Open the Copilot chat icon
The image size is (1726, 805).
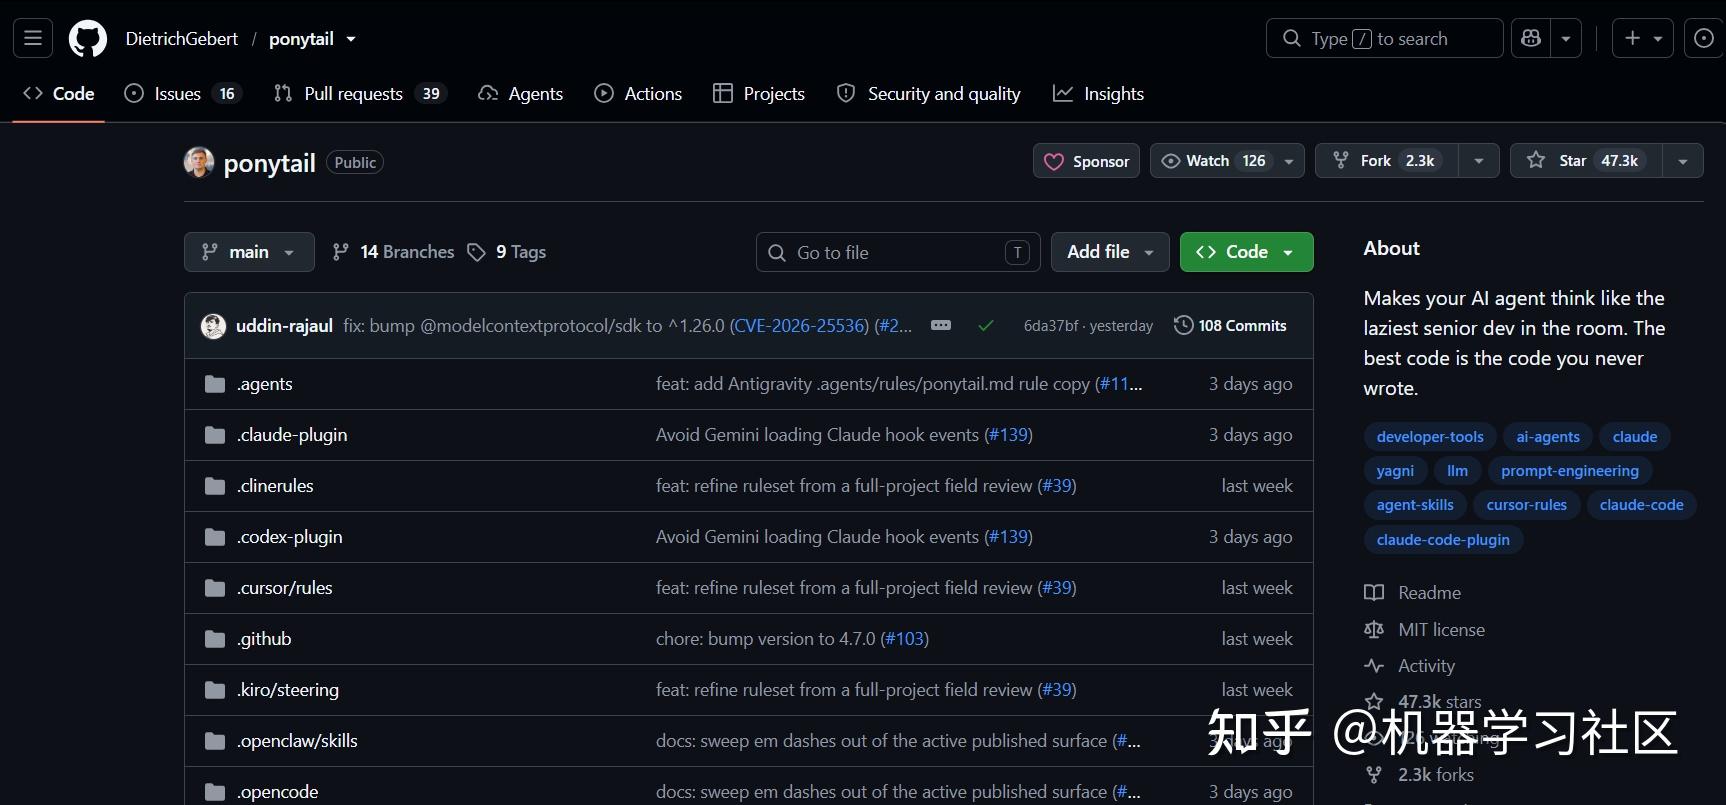coord(1530,38)
